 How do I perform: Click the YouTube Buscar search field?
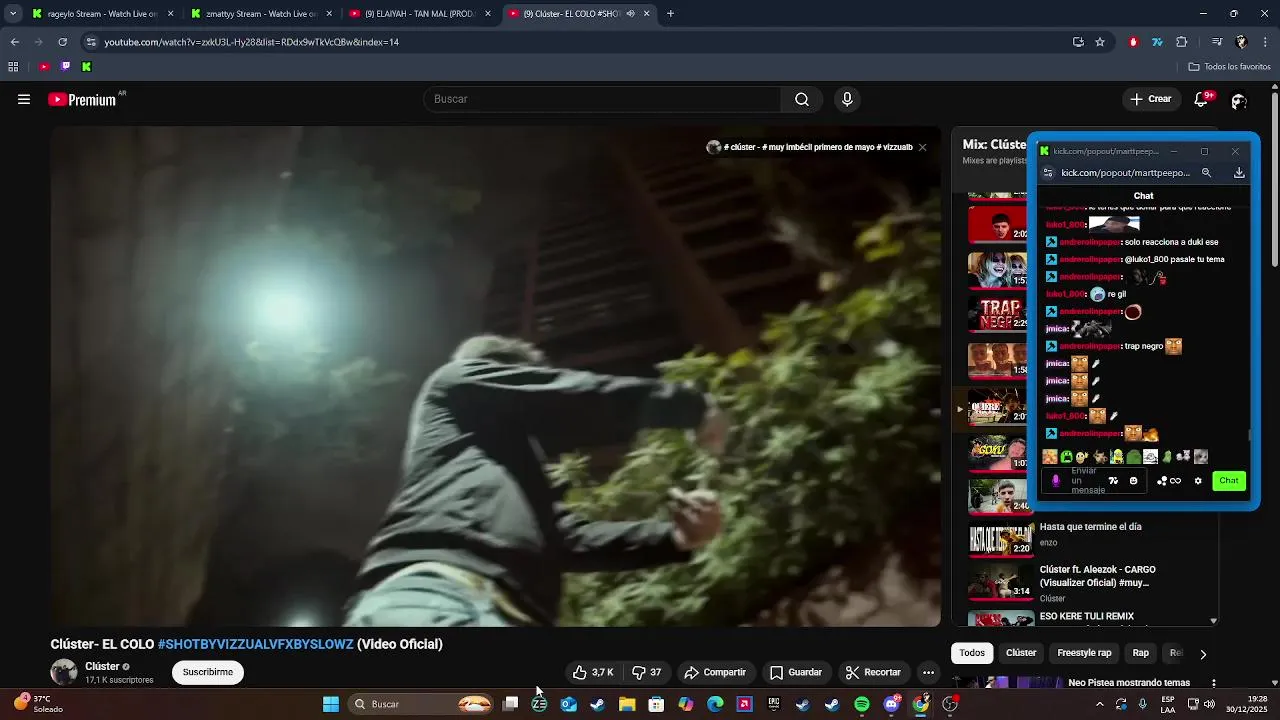click(x=604, y=99)
